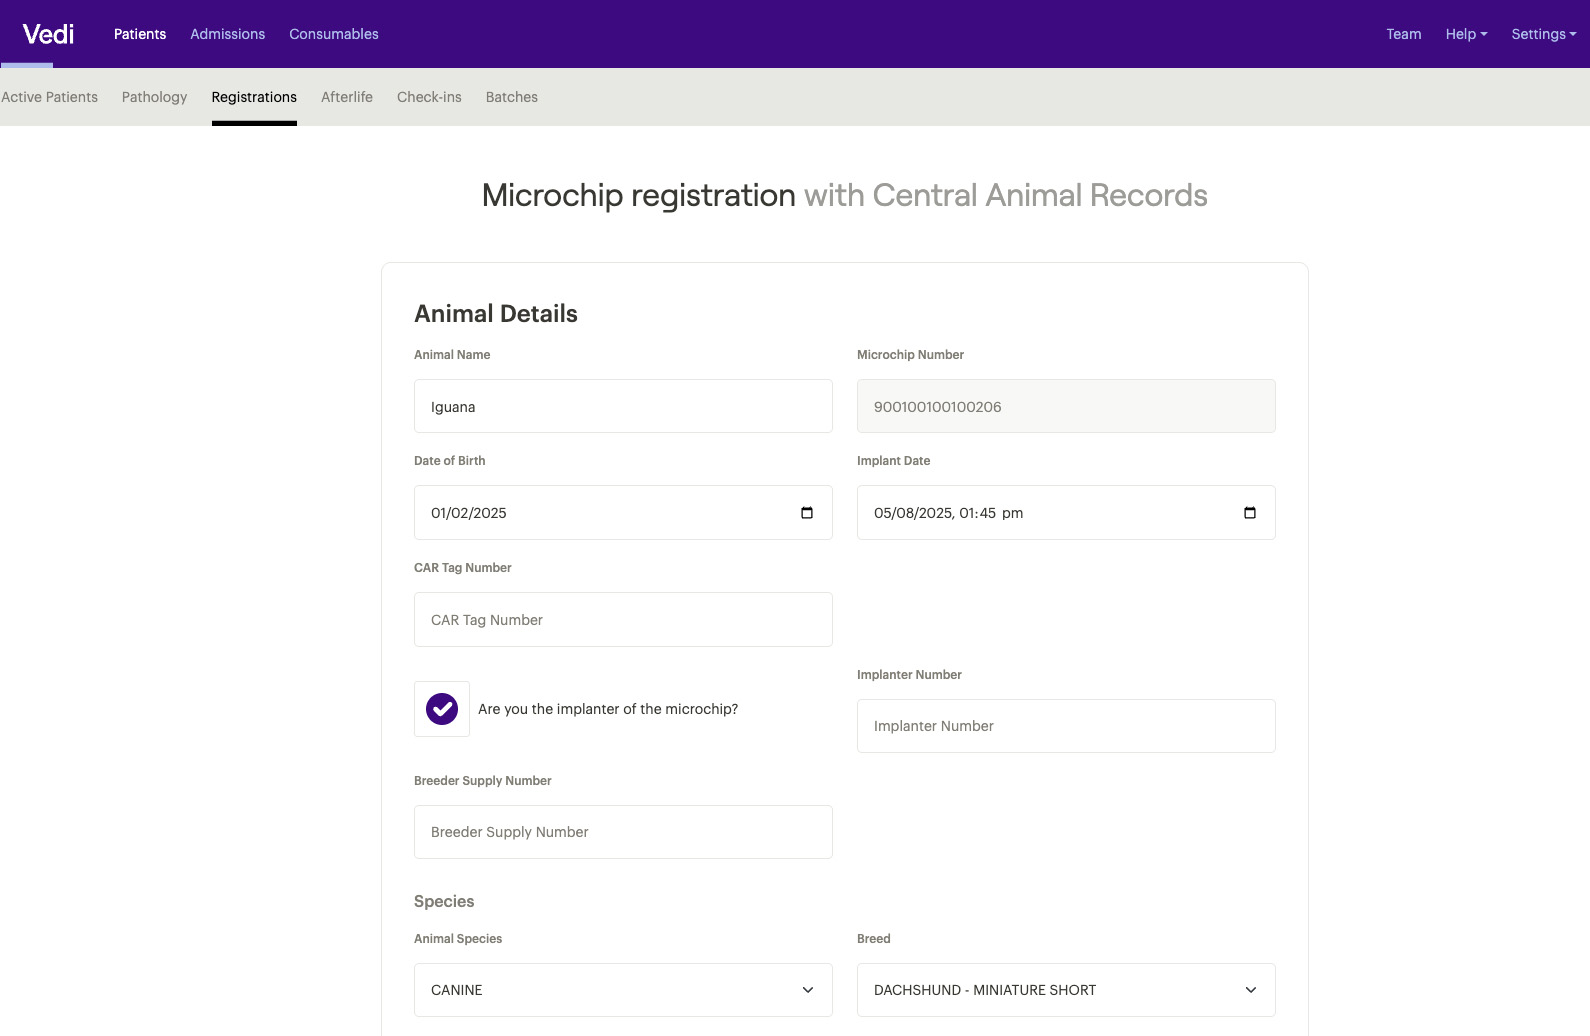Switch to the Pathology tab
The height and width of the screenshot is (1036, 1590).
[154, 97]
